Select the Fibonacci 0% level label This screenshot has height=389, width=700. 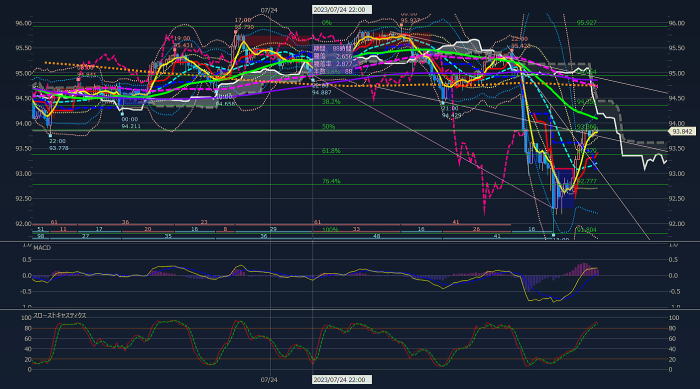point(327,23)
